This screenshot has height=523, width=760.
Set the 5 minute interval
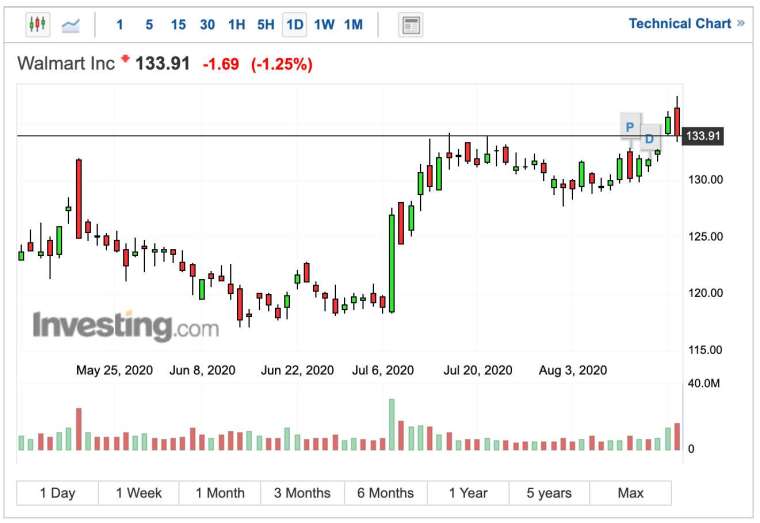point(149,24)
